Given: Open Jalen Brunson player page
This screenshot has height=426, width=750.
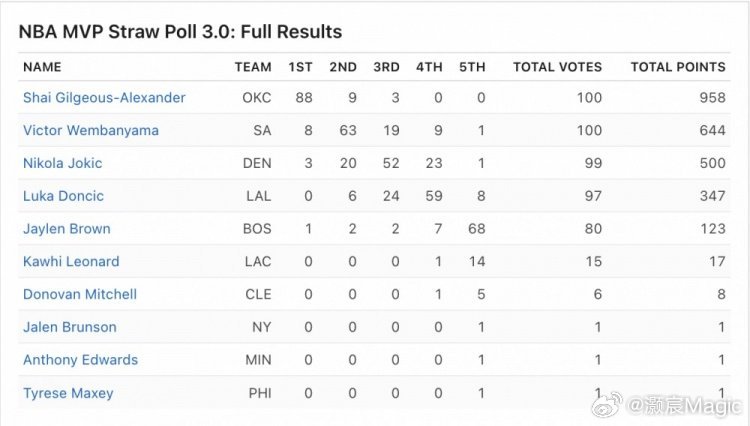Looking at the screenshot, I should click(70, 327).
